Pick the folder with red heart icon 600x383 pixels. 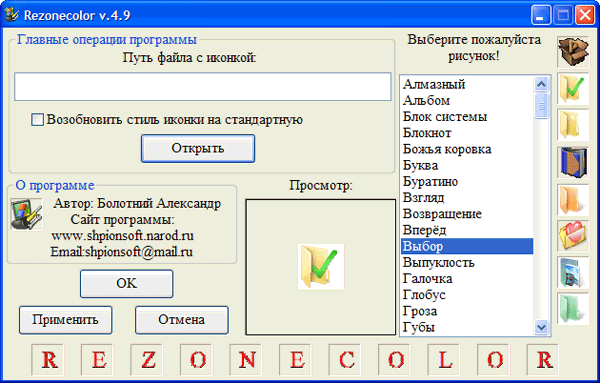pos(573,236)
